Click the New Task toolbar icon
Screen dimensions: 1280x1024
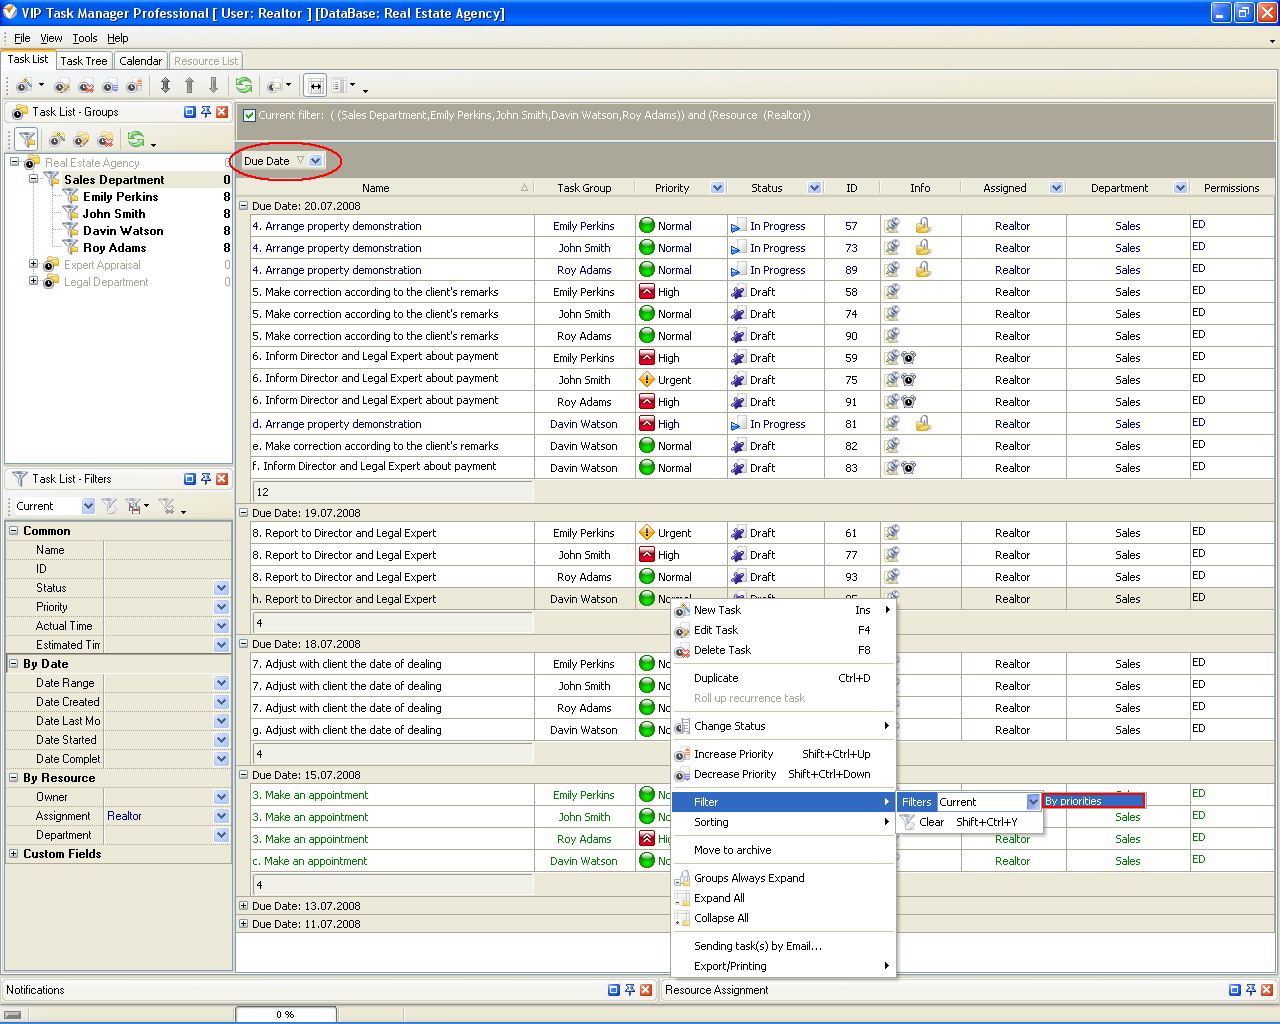[x=22, y=86]
